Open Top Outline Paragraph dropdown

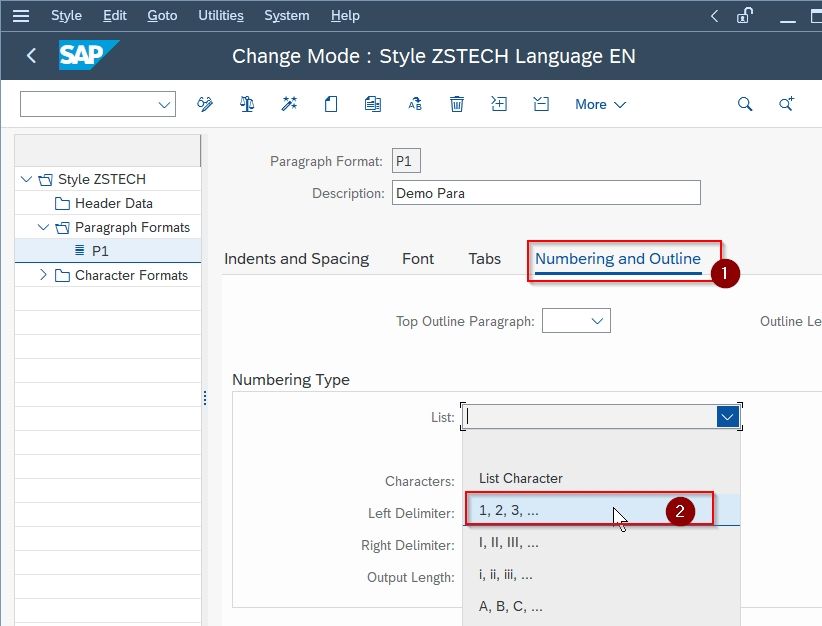[x=597, y=321]
